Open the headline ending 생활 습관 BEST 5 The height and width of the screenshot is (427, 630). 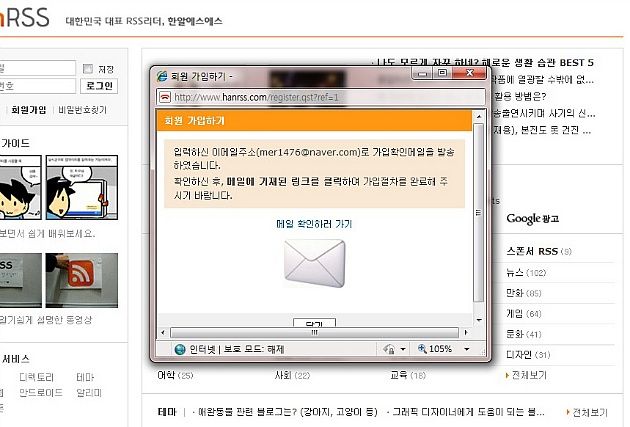[485, 62]
